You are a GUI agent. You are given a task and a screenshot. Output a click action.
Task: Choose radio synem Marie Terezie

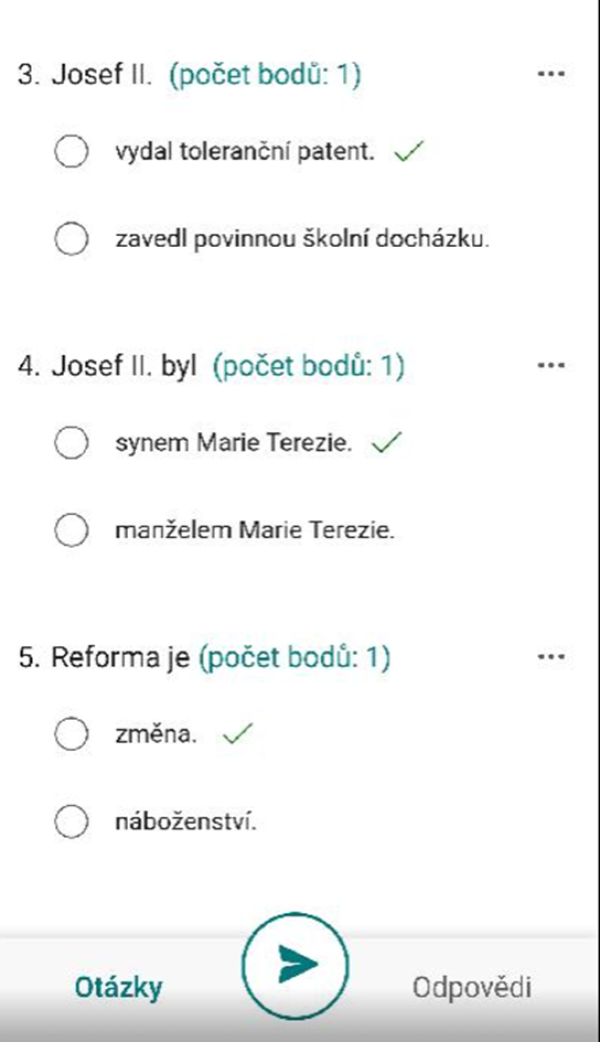click(71, 443)
